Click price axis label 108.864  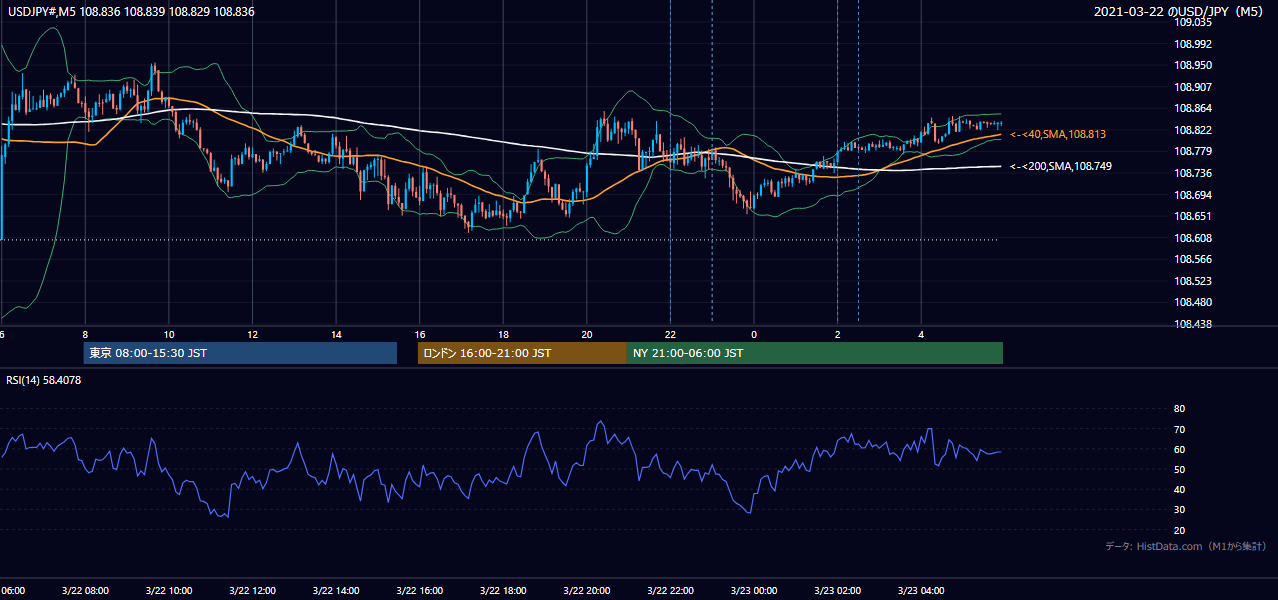[x=1195, y=108]
